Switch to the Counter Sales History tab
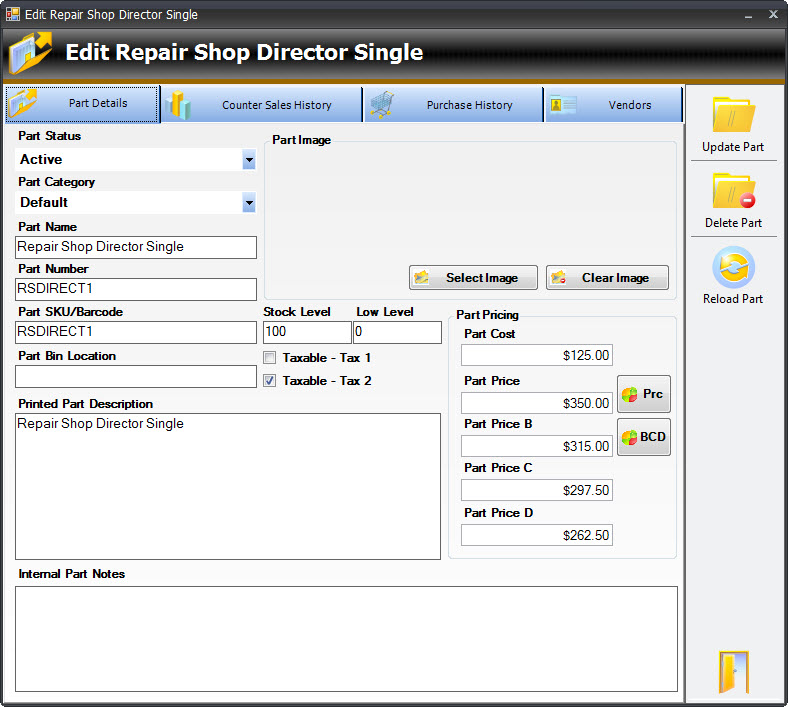This screenshot has width=788, height=707. [262, 105]
